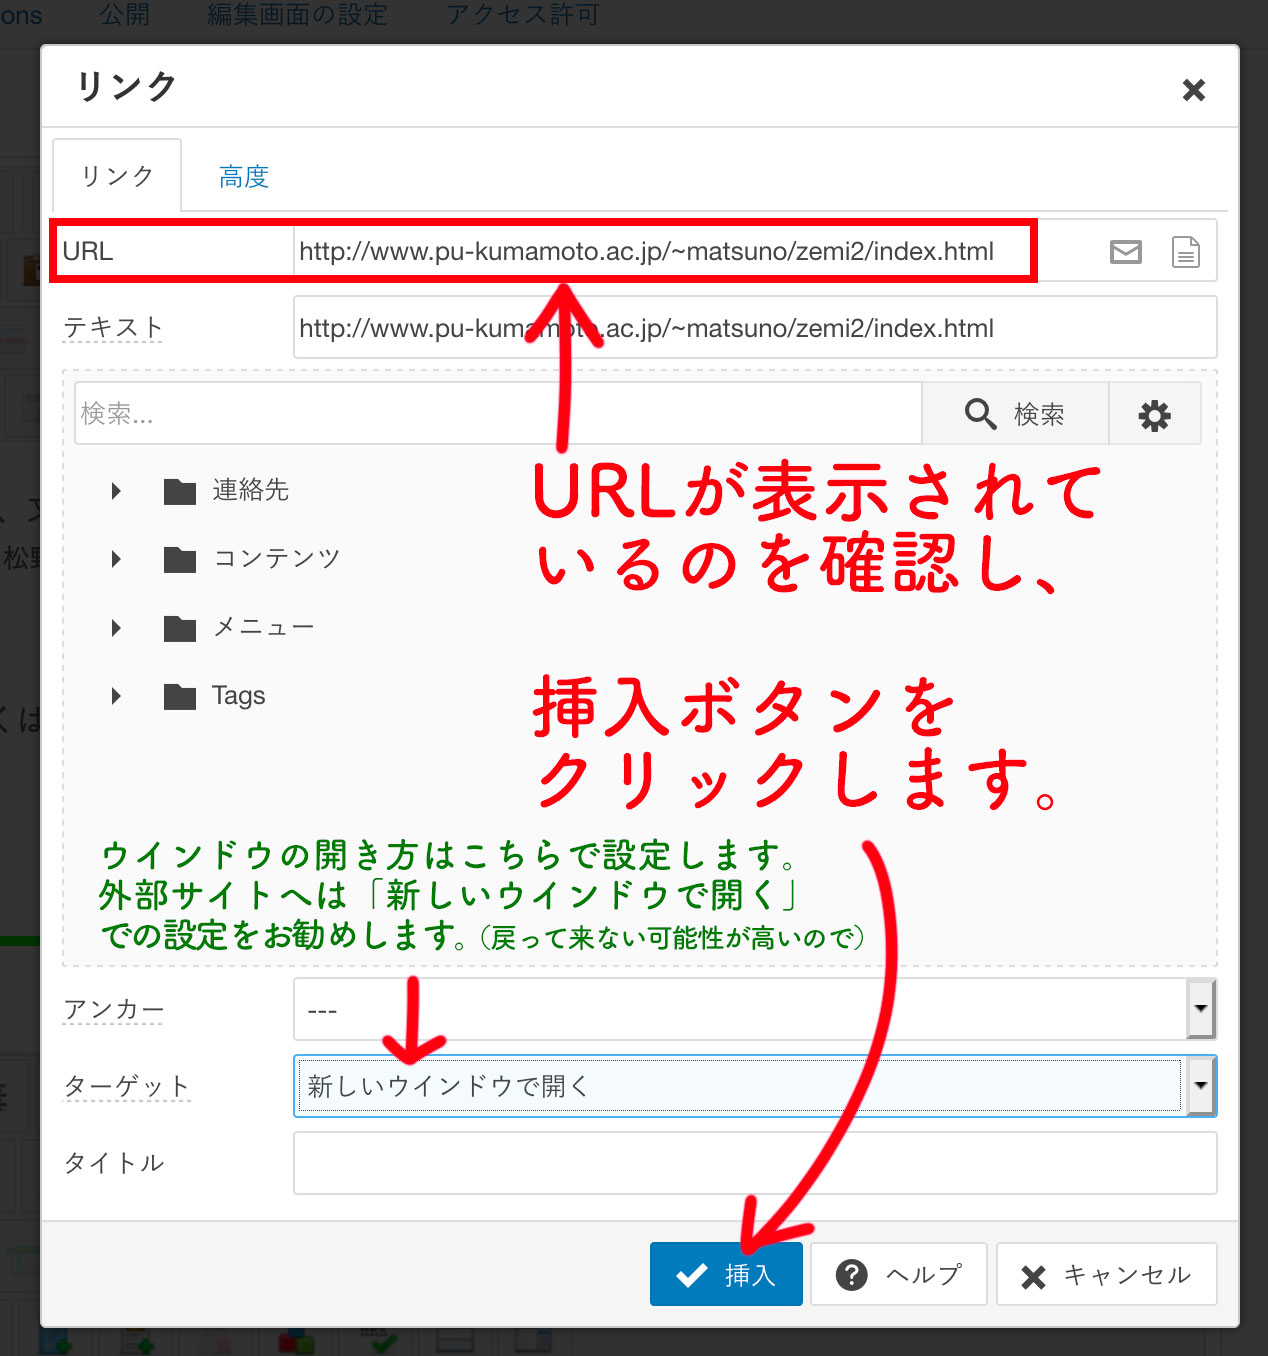Click the 連絡先 folder icon

click(180, 491)
